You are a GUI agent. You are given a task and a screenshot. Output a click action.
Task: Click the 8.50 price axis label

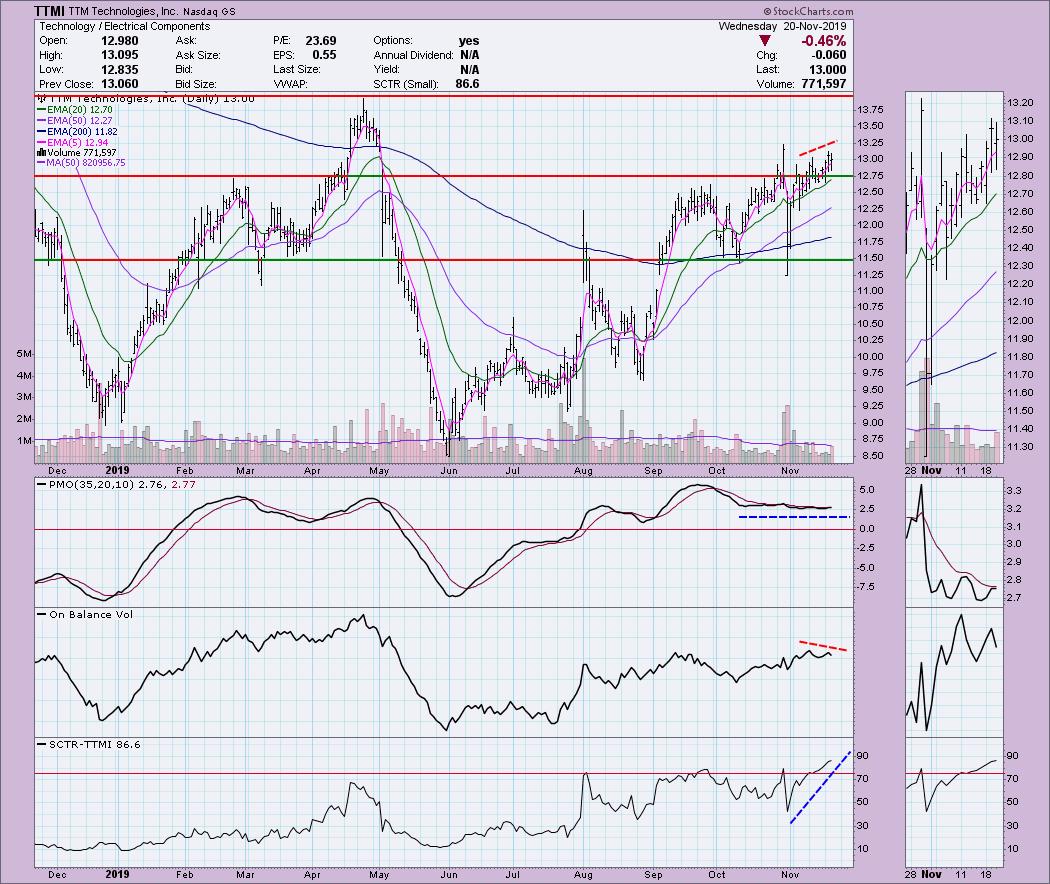[871, 456]
